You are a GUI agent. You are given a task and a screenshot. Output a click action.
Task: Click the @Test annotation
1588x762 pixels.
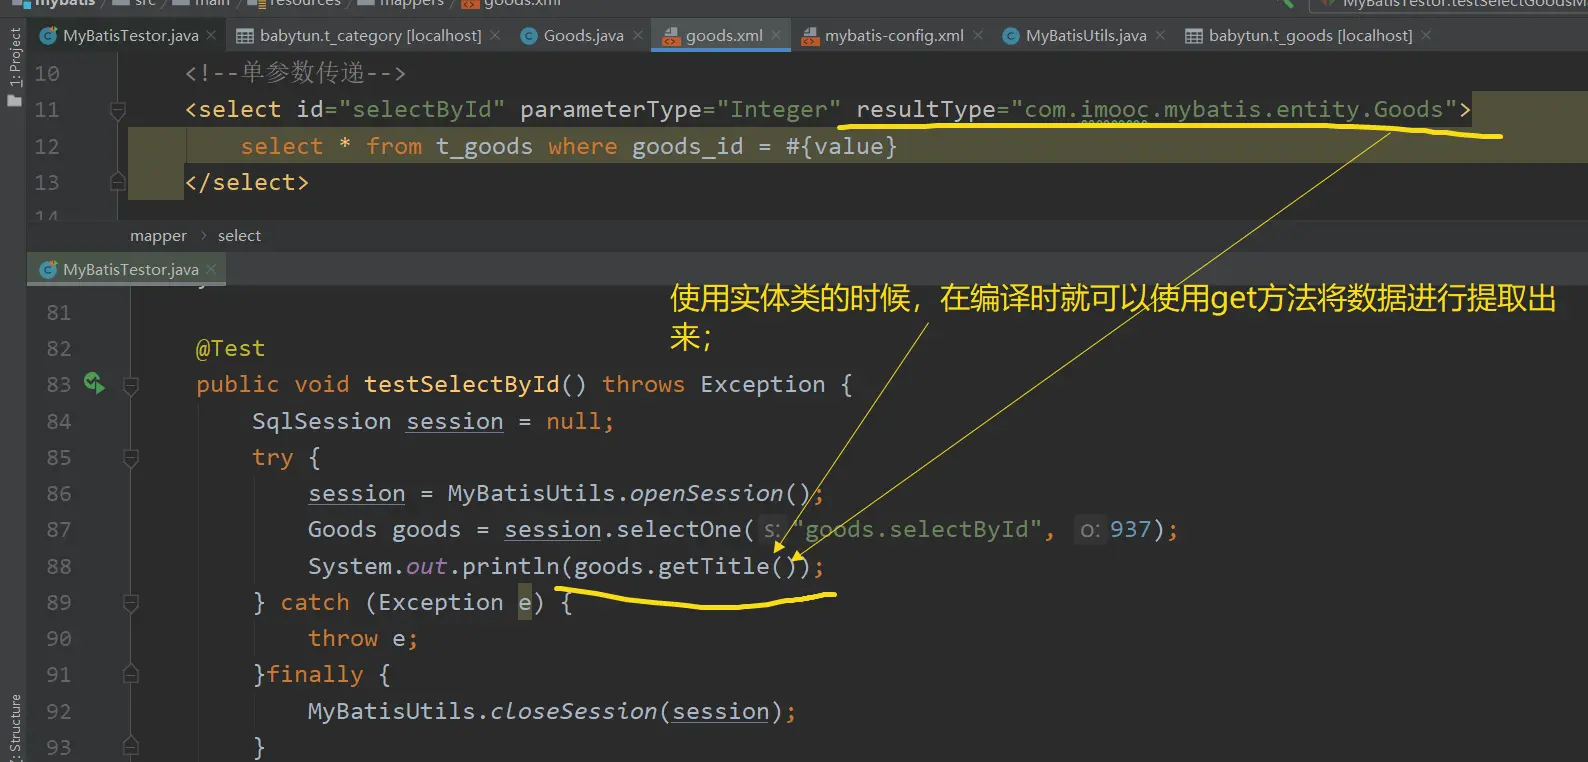[x=230, y=349]
